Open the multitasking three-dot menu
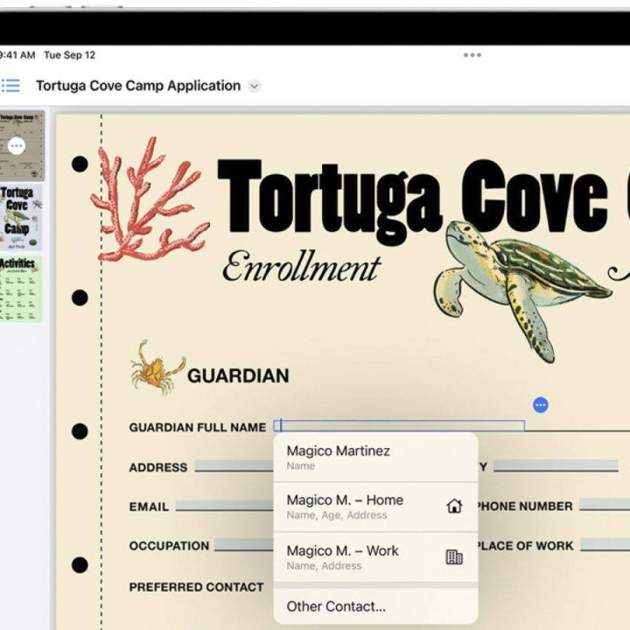 472,55
